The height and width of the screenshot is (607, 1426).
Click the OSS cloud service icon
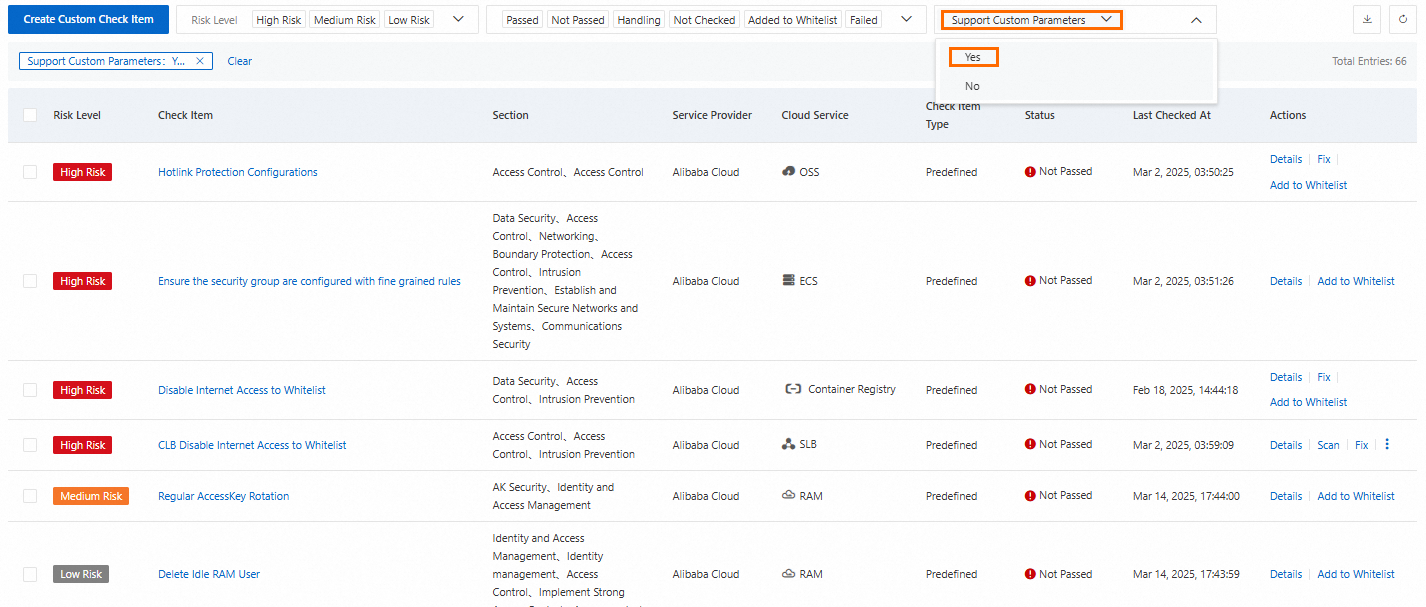(788, 172)
